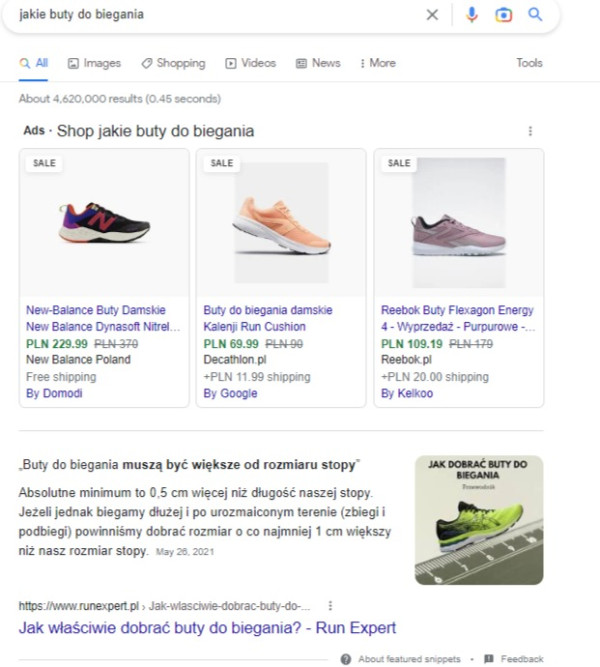
Task: Click the Feedback flag icon
Action: coord(488,659)
